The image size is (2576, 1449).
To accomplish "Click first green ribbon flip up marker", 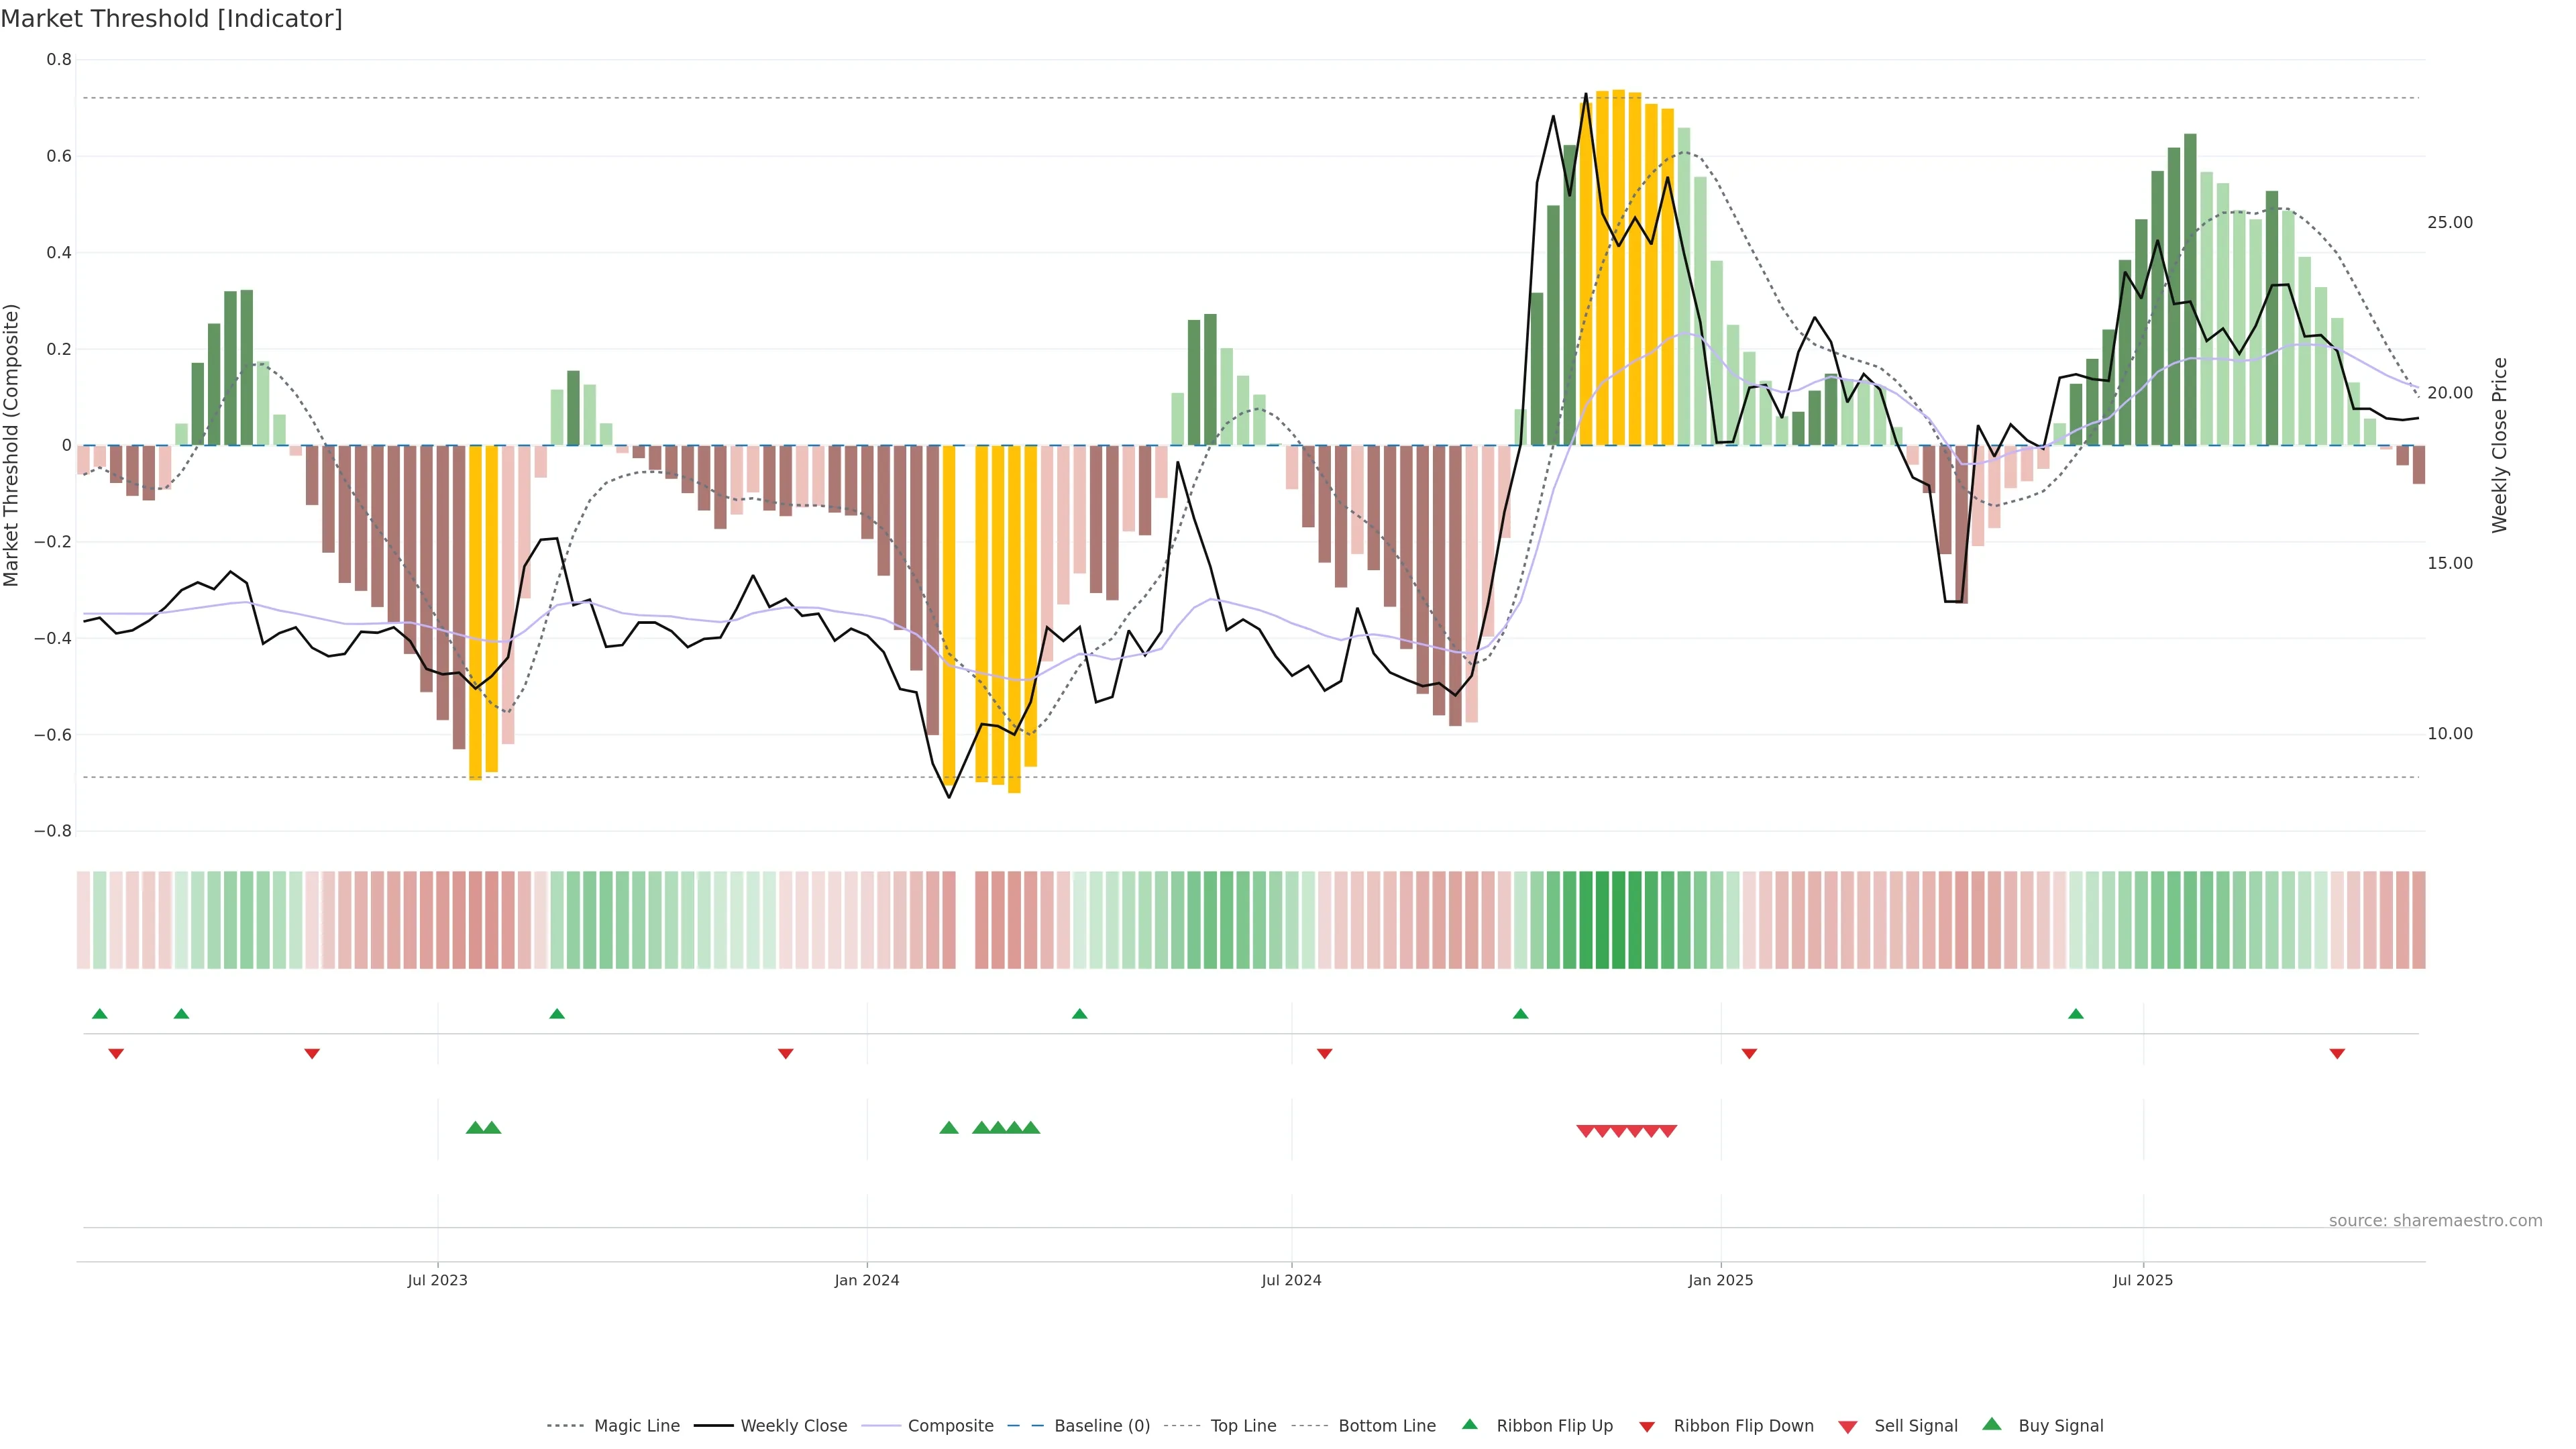I will coord(99,1014).
